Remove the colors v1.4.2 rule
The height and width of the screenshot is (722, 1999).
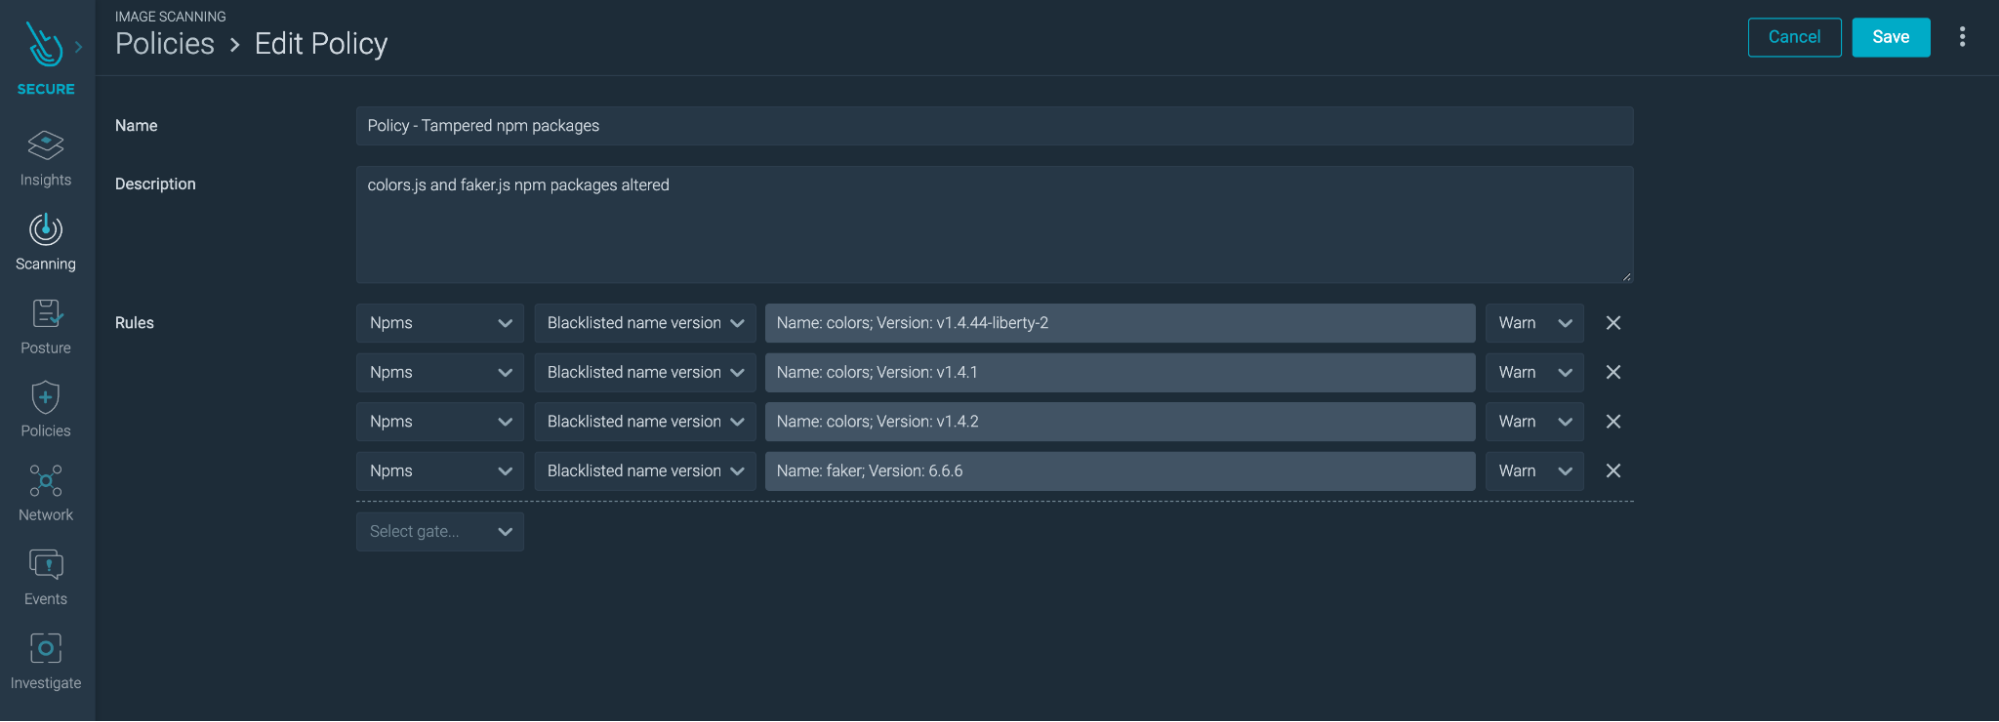tap(1613, 421)
